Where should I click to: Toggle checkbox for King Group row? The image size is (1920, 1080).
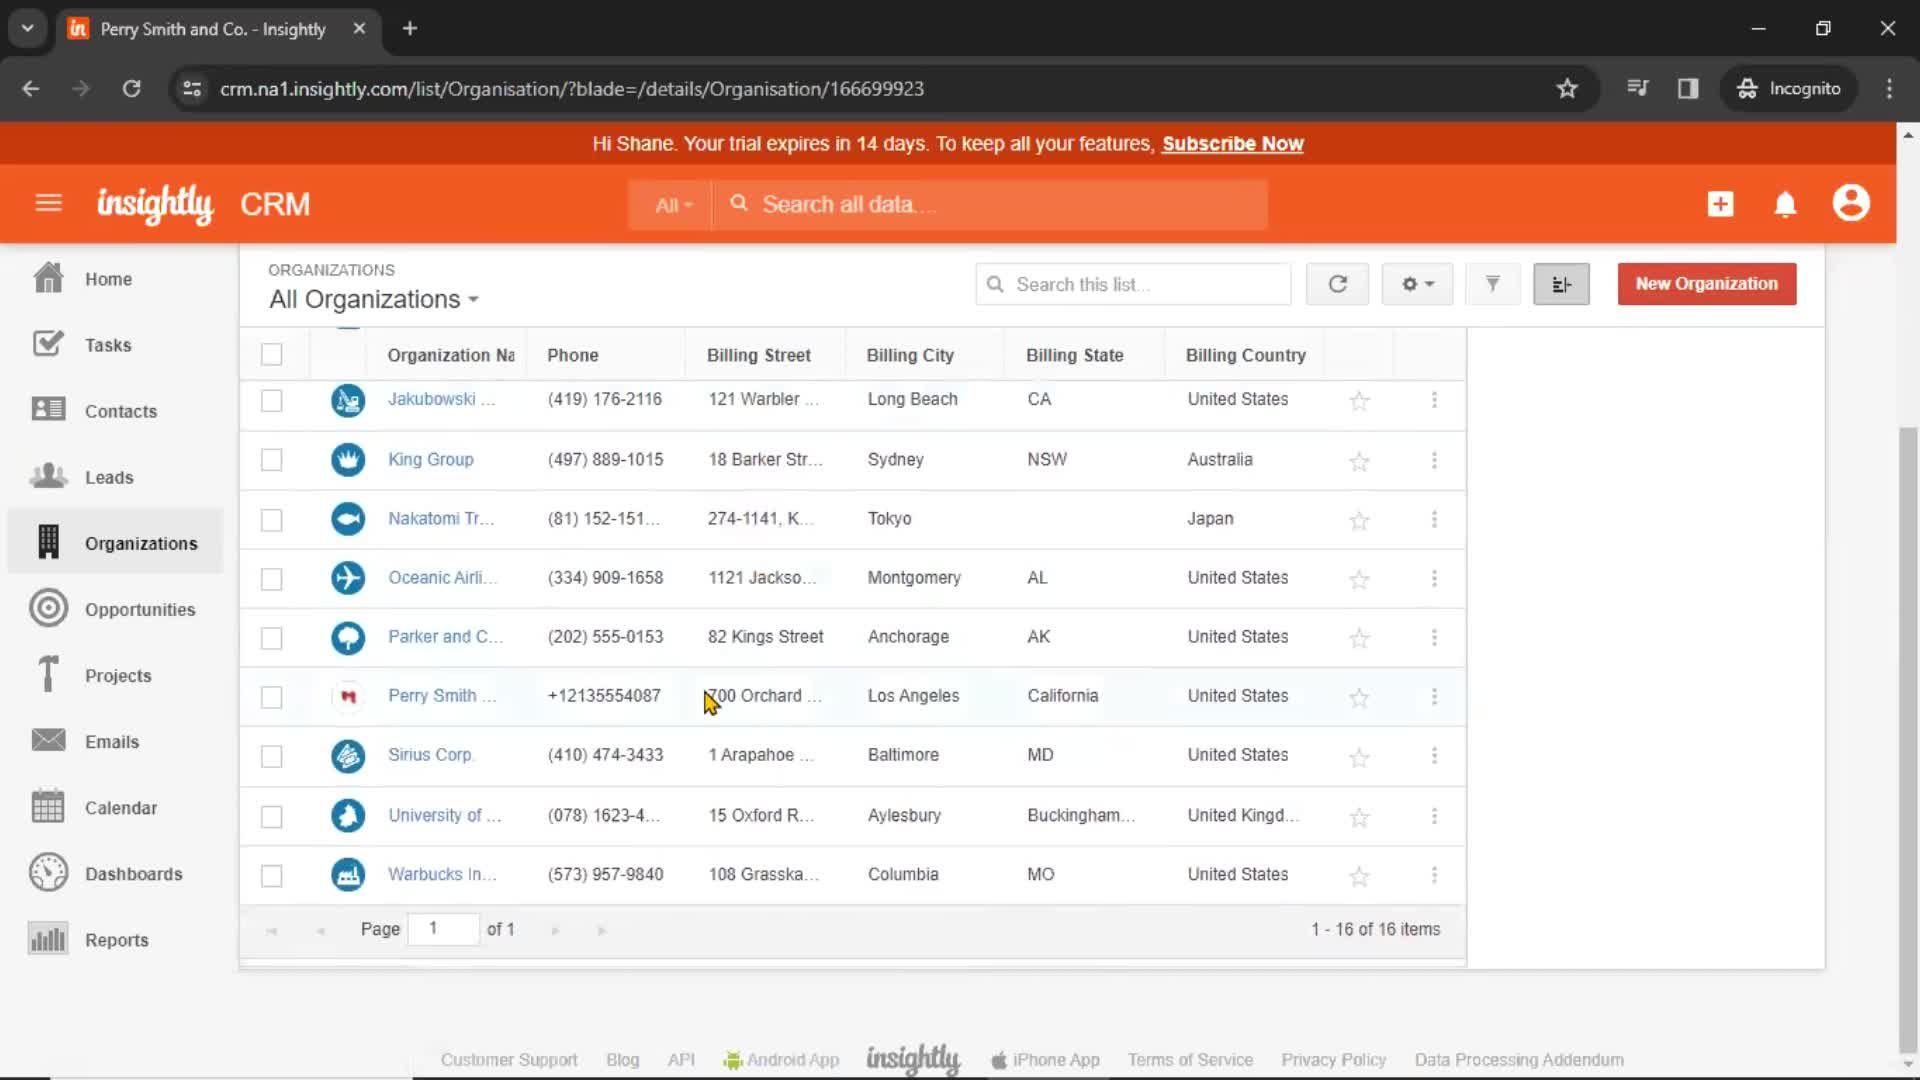pyautogui.click(x=272, y=459)
